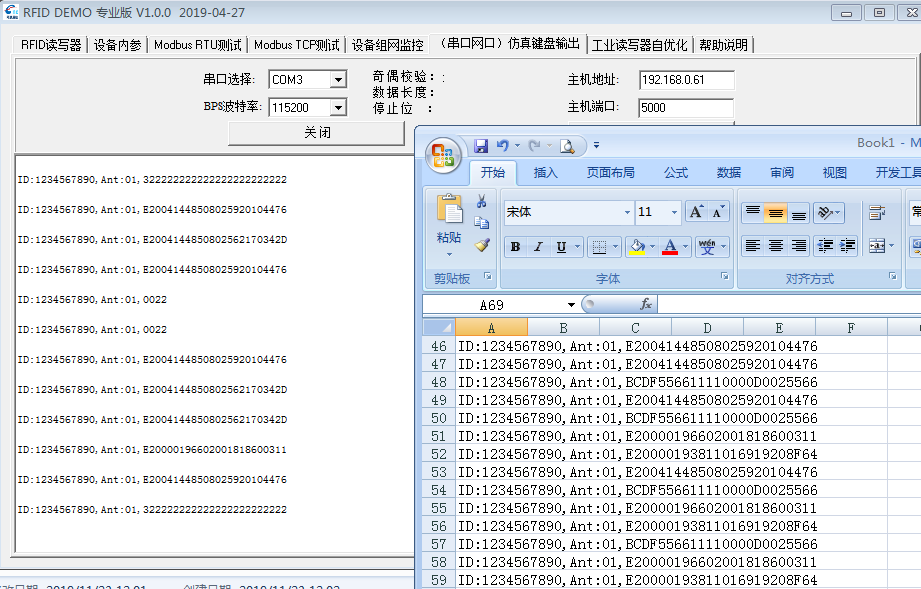Merge and center selected cells
The image size is (921, 589).
[x=877, y=246]
